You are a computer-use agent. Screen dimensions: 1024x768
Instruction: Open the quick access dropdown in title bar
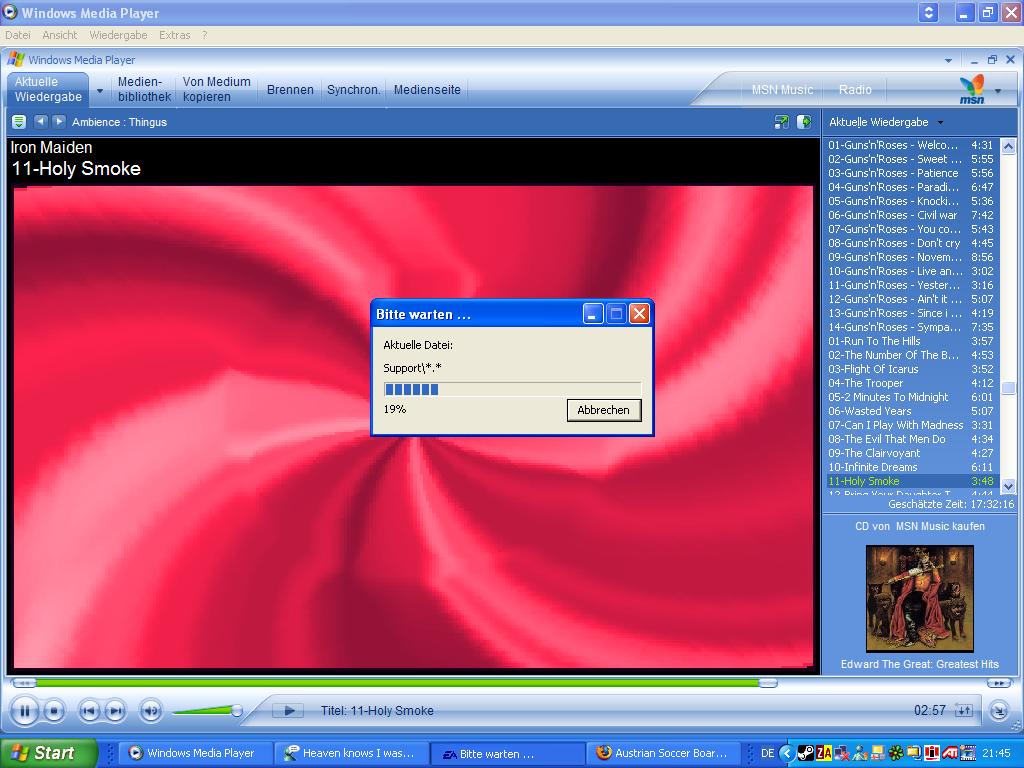pyautogui.click(x=948, y=60)
